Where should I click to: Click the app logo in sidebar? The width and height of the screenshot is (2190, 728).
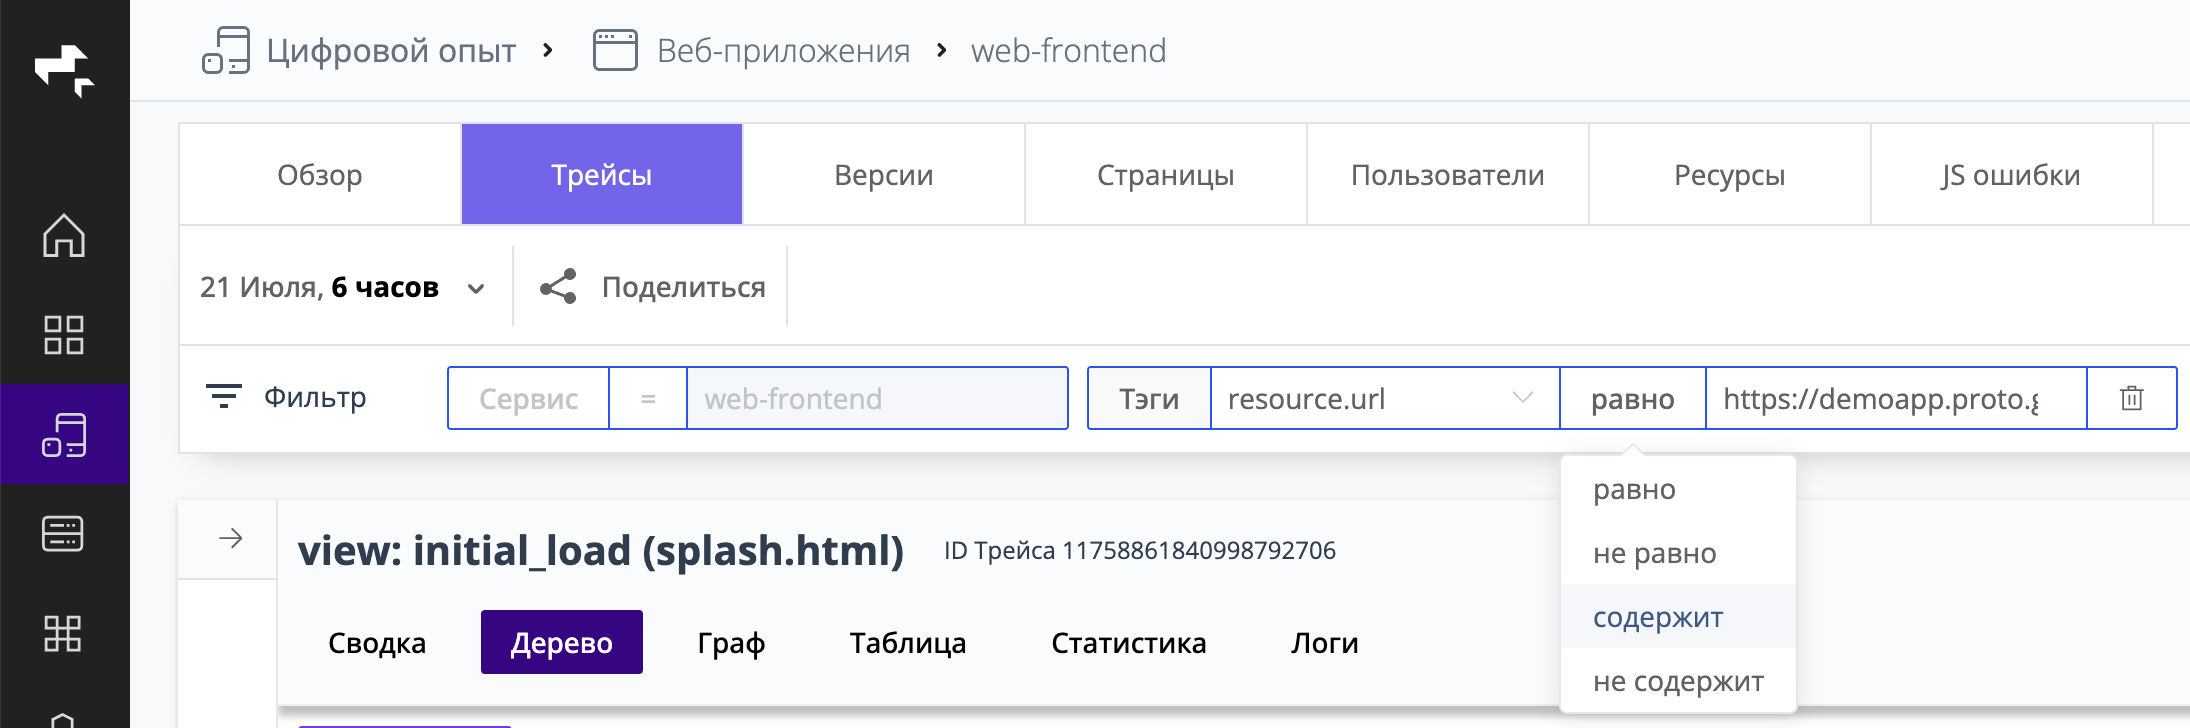(x=65, y=71)
